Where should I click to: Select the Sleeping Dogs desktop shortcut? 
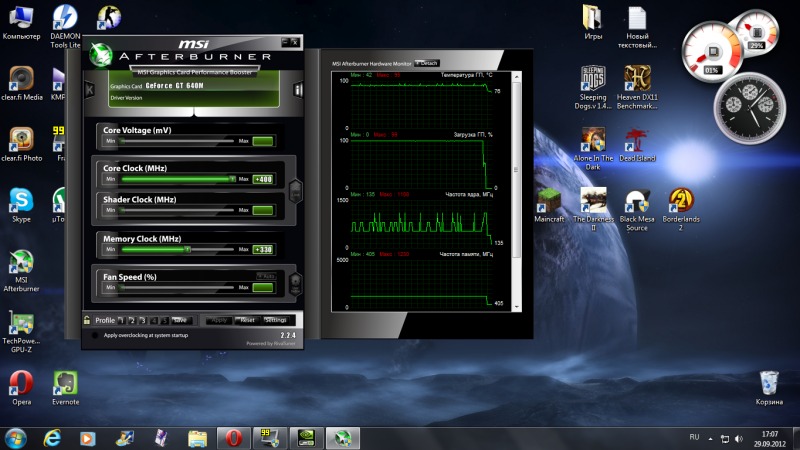pos(593,87)
